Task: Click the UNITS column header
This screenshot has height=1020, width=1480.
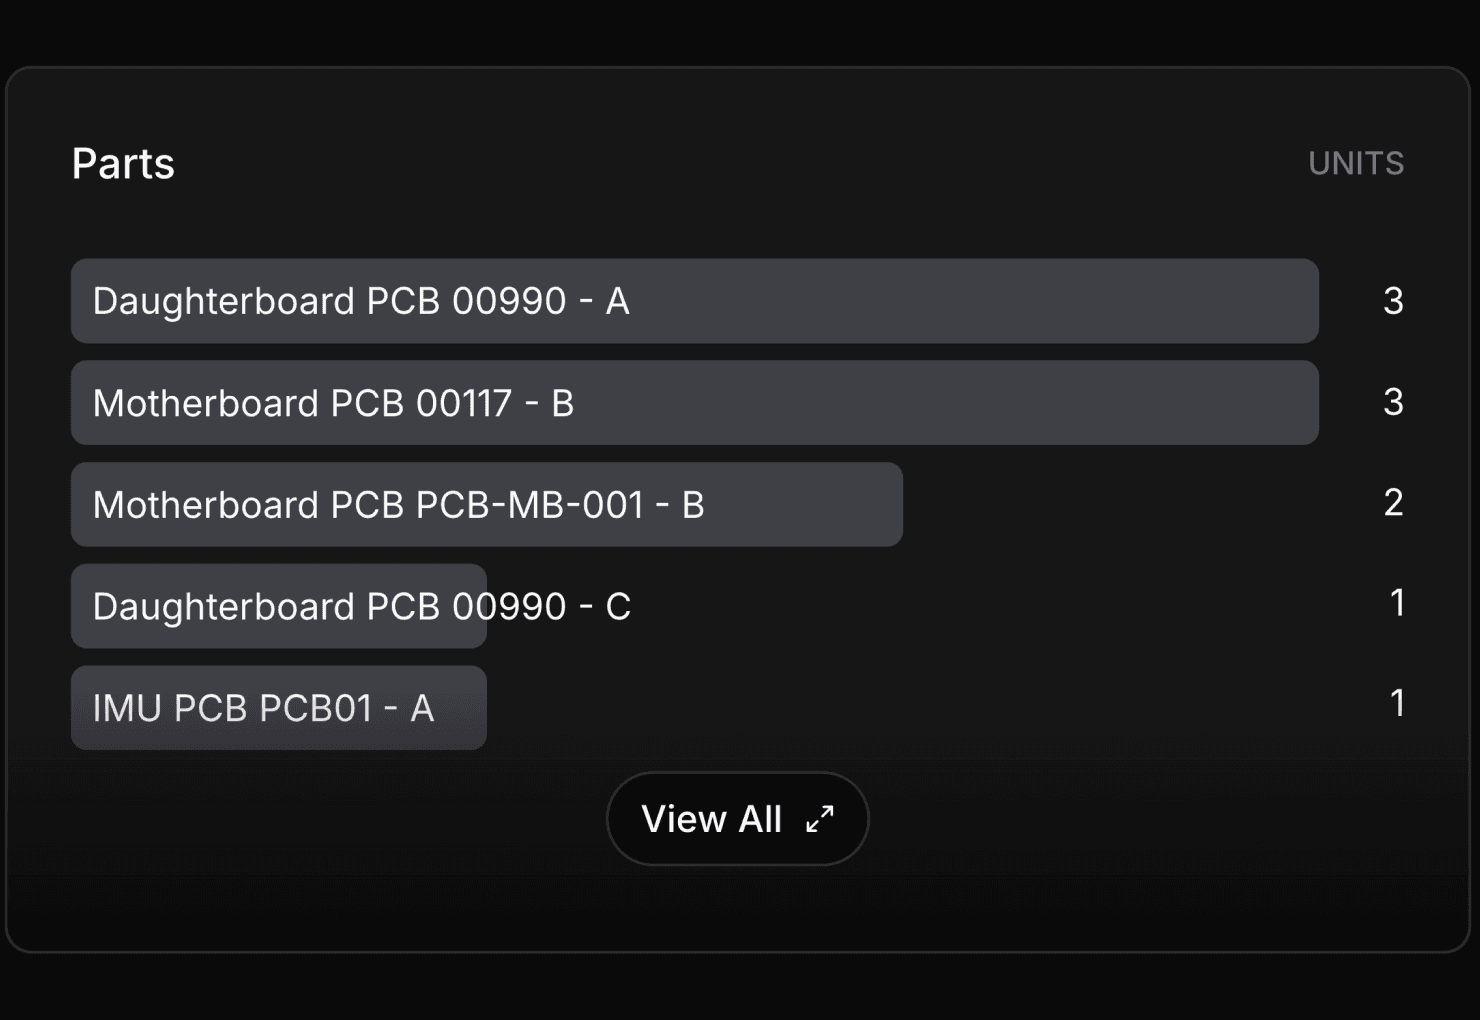Action: tap(1356, 163)
